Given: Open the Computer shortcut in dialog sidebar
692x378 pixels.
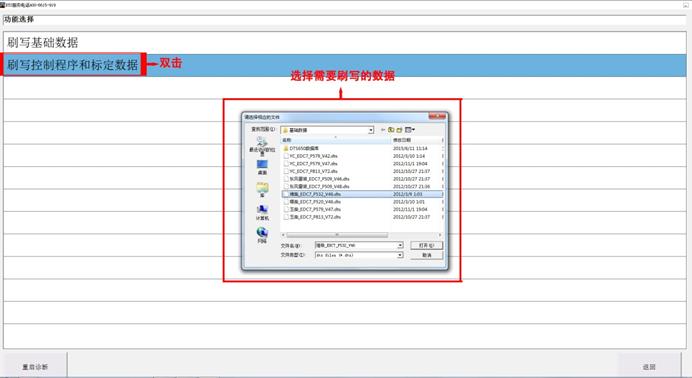Looking at the screenshot, I should [x=262, y=212].
